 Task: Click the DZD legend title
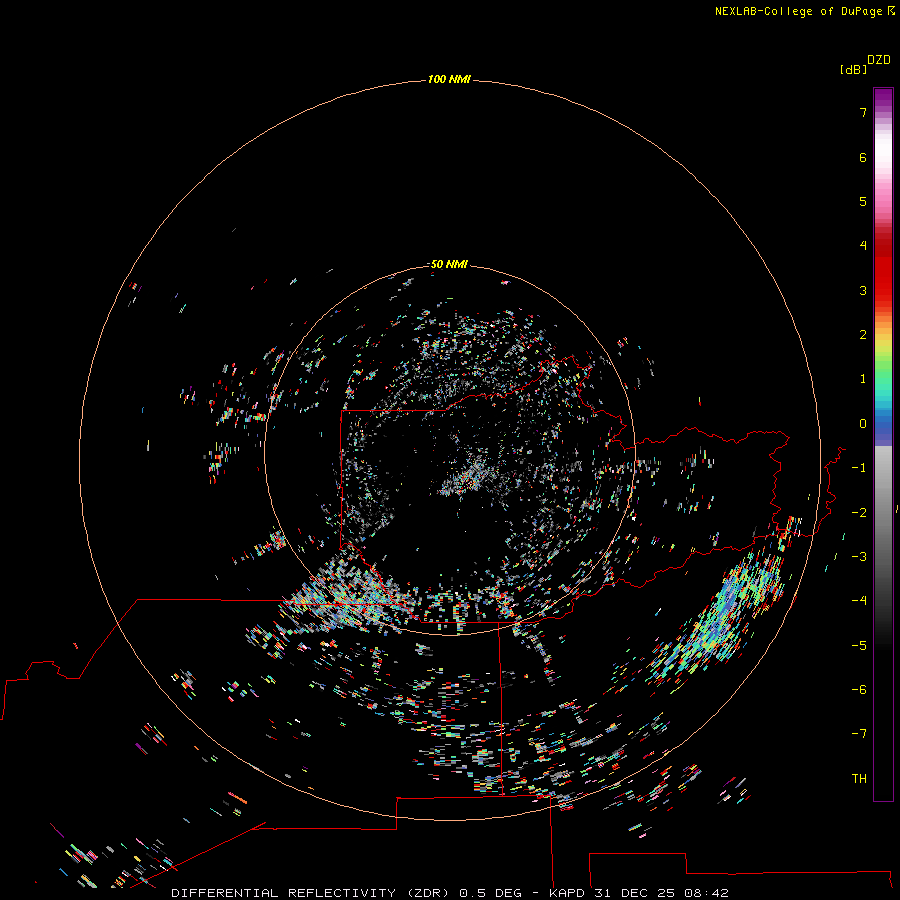879,60
